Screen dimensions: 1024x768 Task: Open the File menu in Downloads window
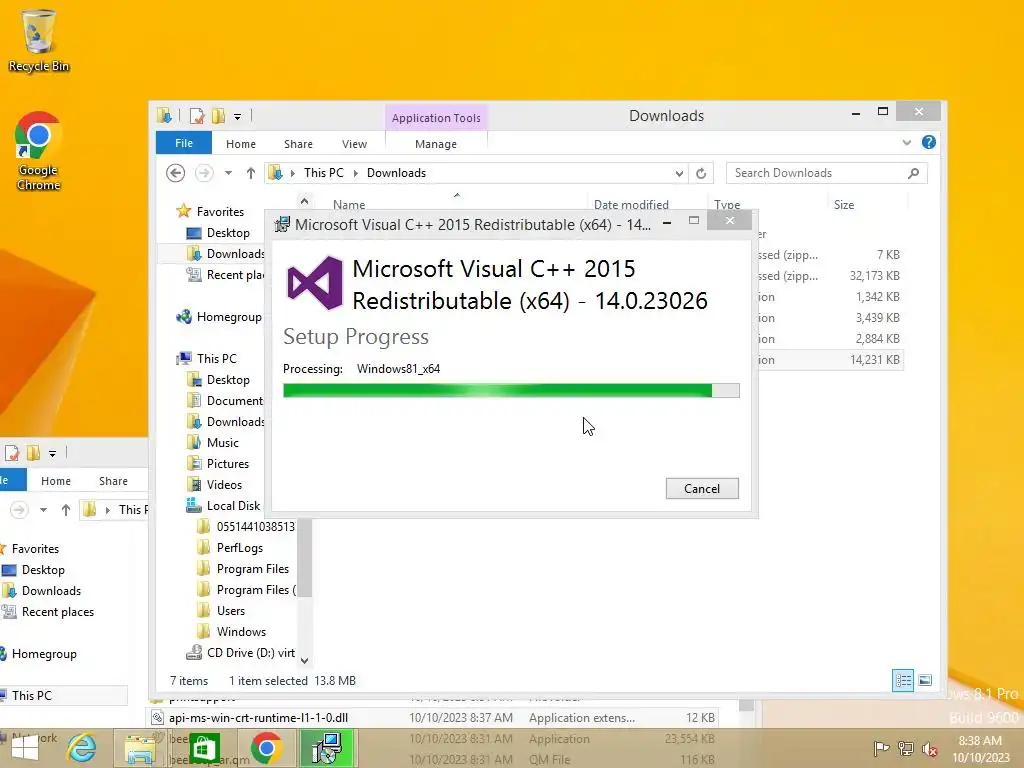pos(184,143)
